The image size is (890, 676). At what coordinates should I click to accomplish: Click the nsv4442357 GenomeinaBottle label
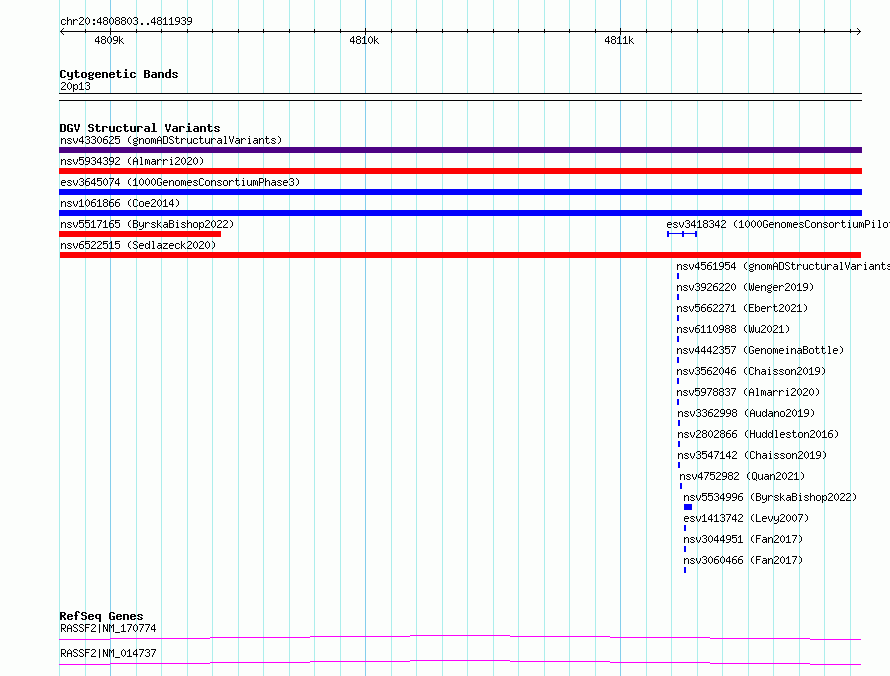point(760,350)
